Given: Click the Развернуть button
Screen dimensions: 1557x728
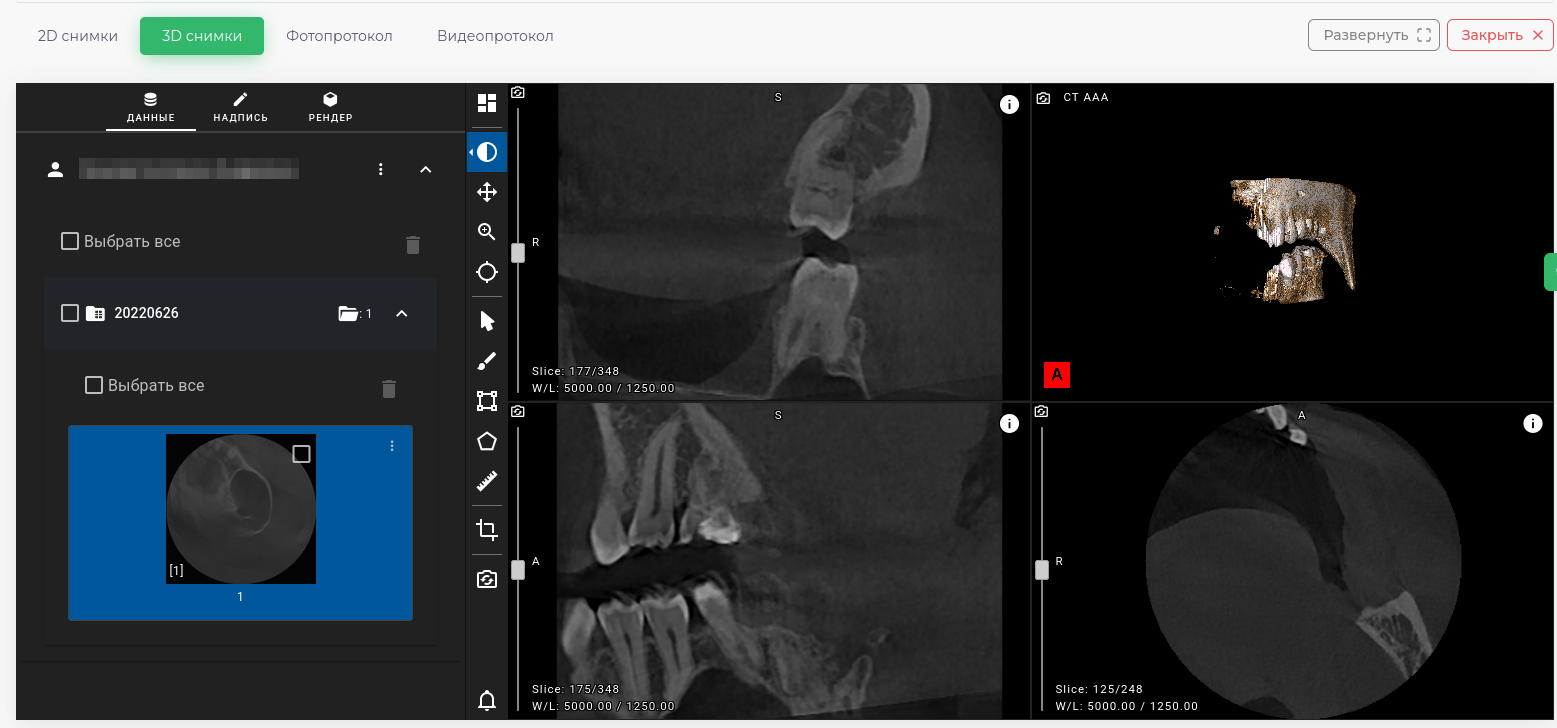Looking at the screenshot, I should [x=1371, y=35].
